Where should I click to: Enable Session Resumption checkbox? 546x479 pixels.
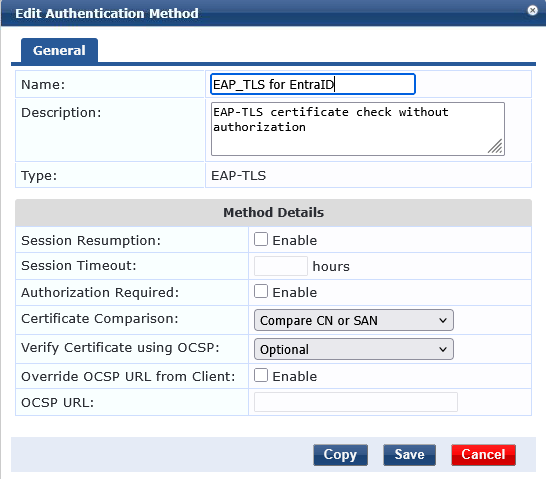click(261, 240)
